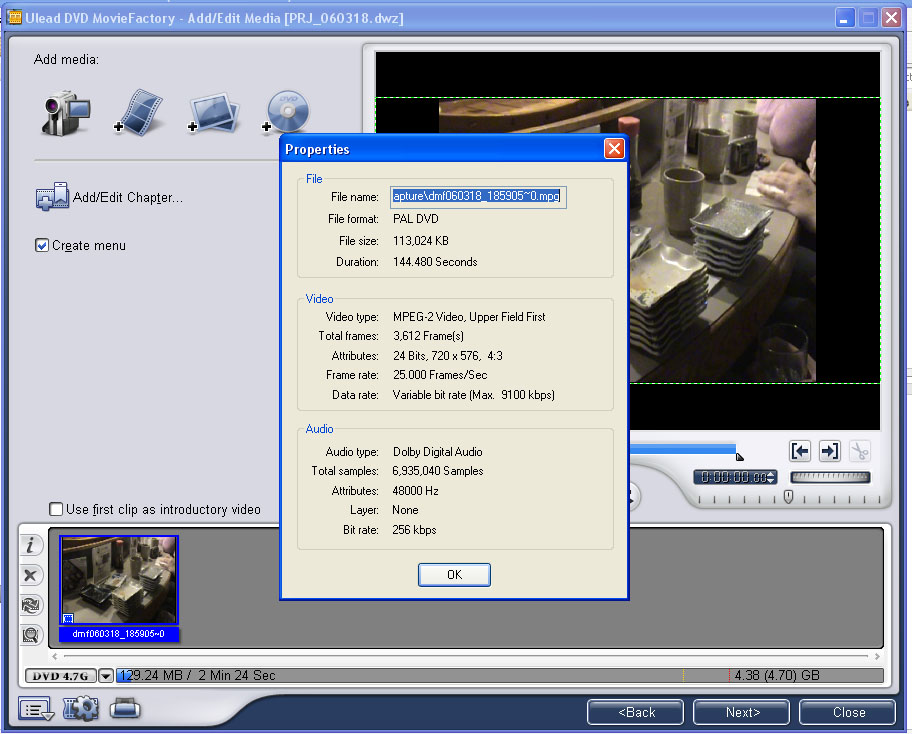Open the project settings gear icon
912x734 pixels.
tap(81, 710)
